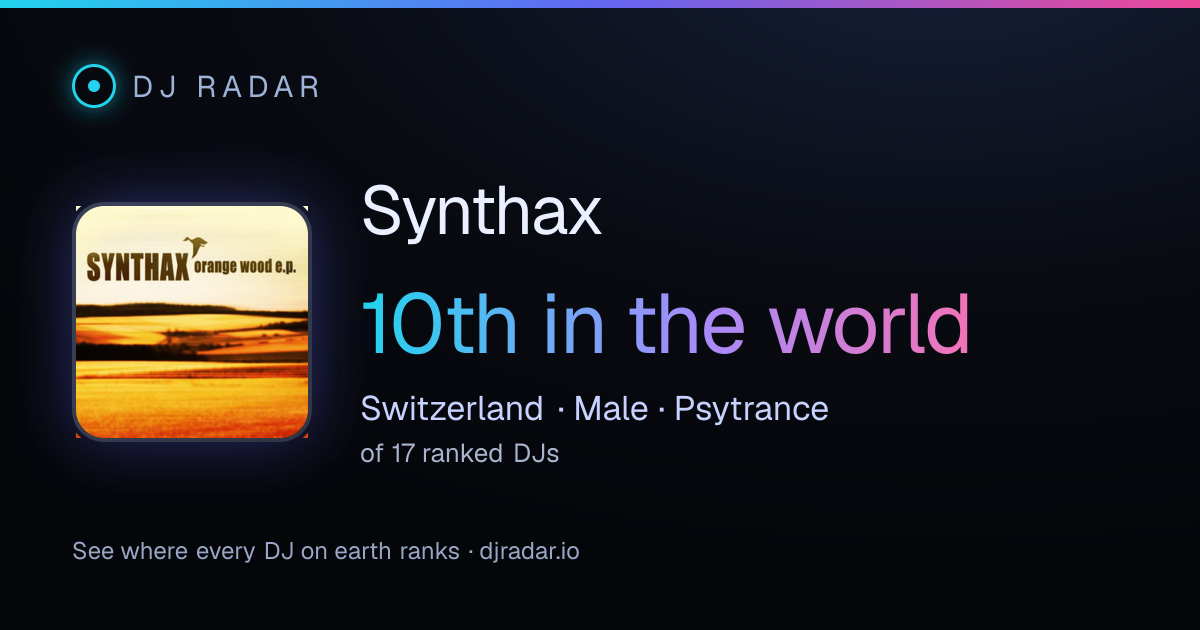Click the 'of 17 ranked DJs' text
Viewport: 1200px width, 630px height.
(459, 453)
